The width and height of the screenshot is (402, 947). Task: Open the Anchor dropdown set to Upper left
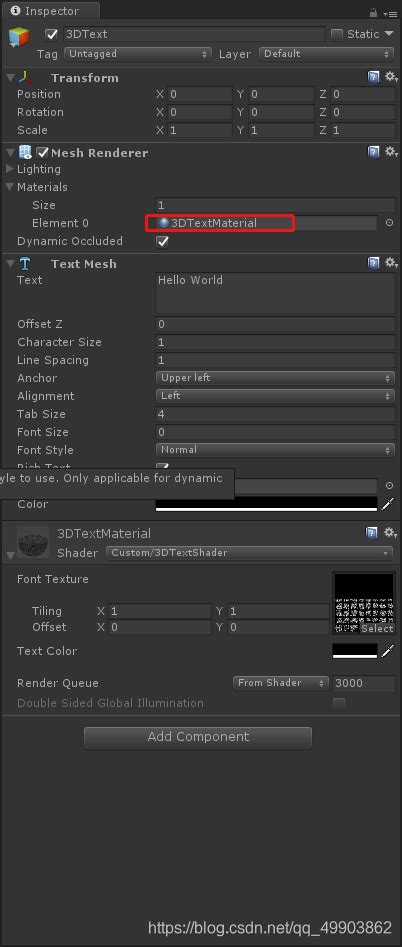pos(275,378)
